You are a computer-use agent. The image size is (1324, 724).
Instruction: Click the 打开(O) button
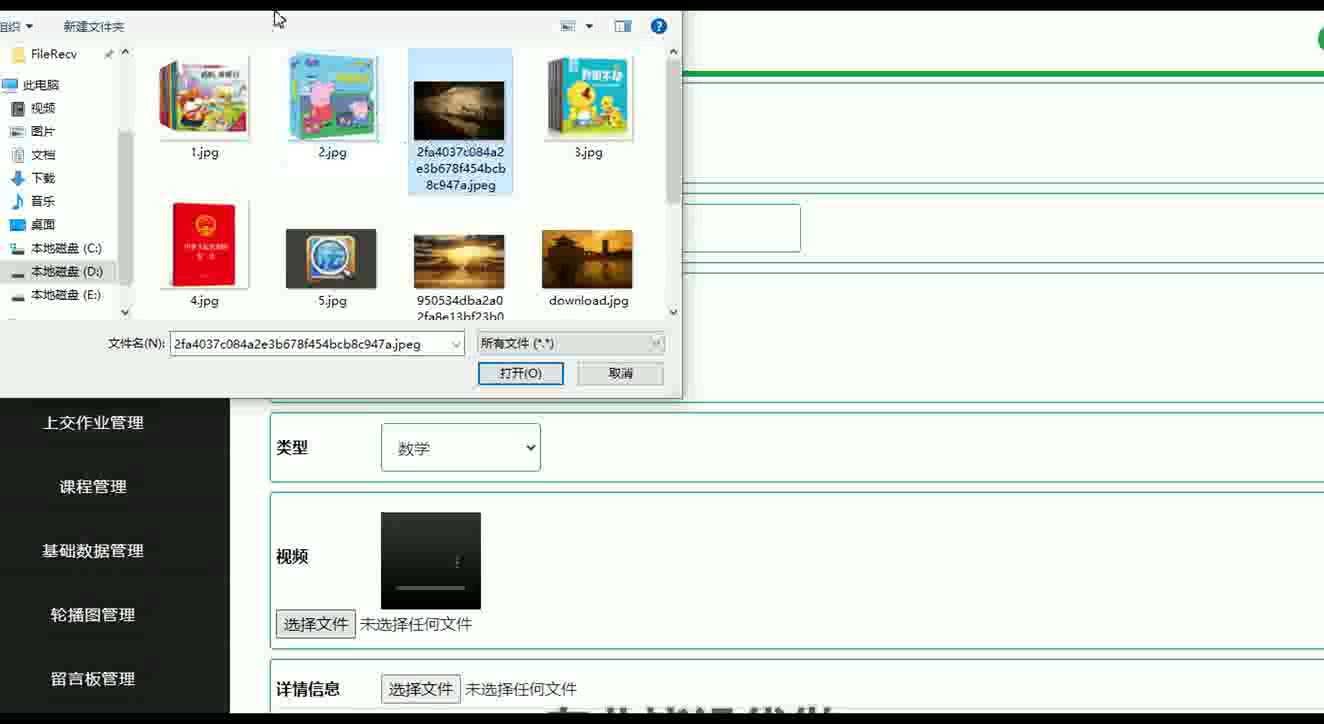tap(520, 373)
